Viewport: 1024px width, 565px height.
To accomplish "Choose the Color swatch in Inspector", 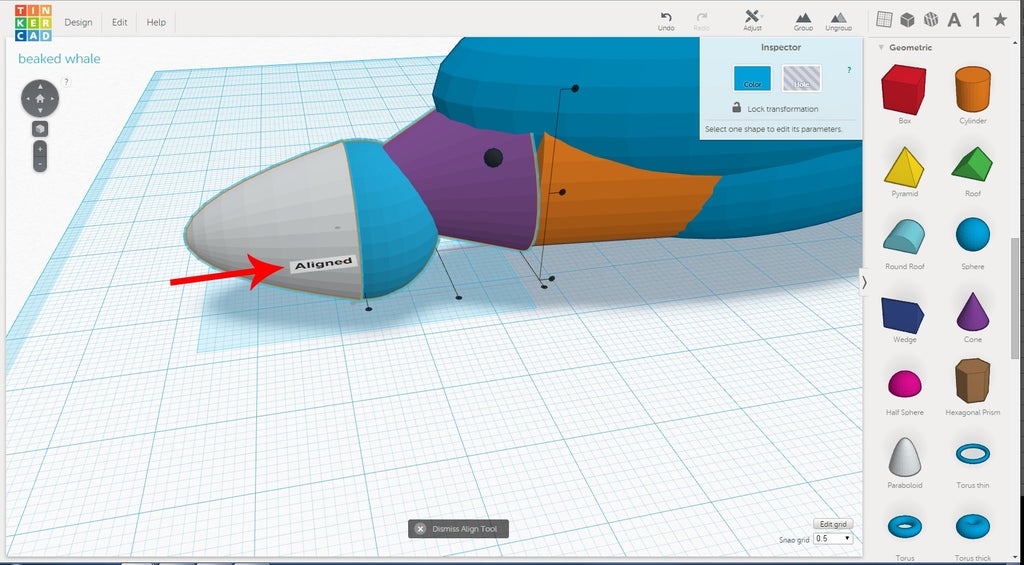I will [x=752, y=78].
